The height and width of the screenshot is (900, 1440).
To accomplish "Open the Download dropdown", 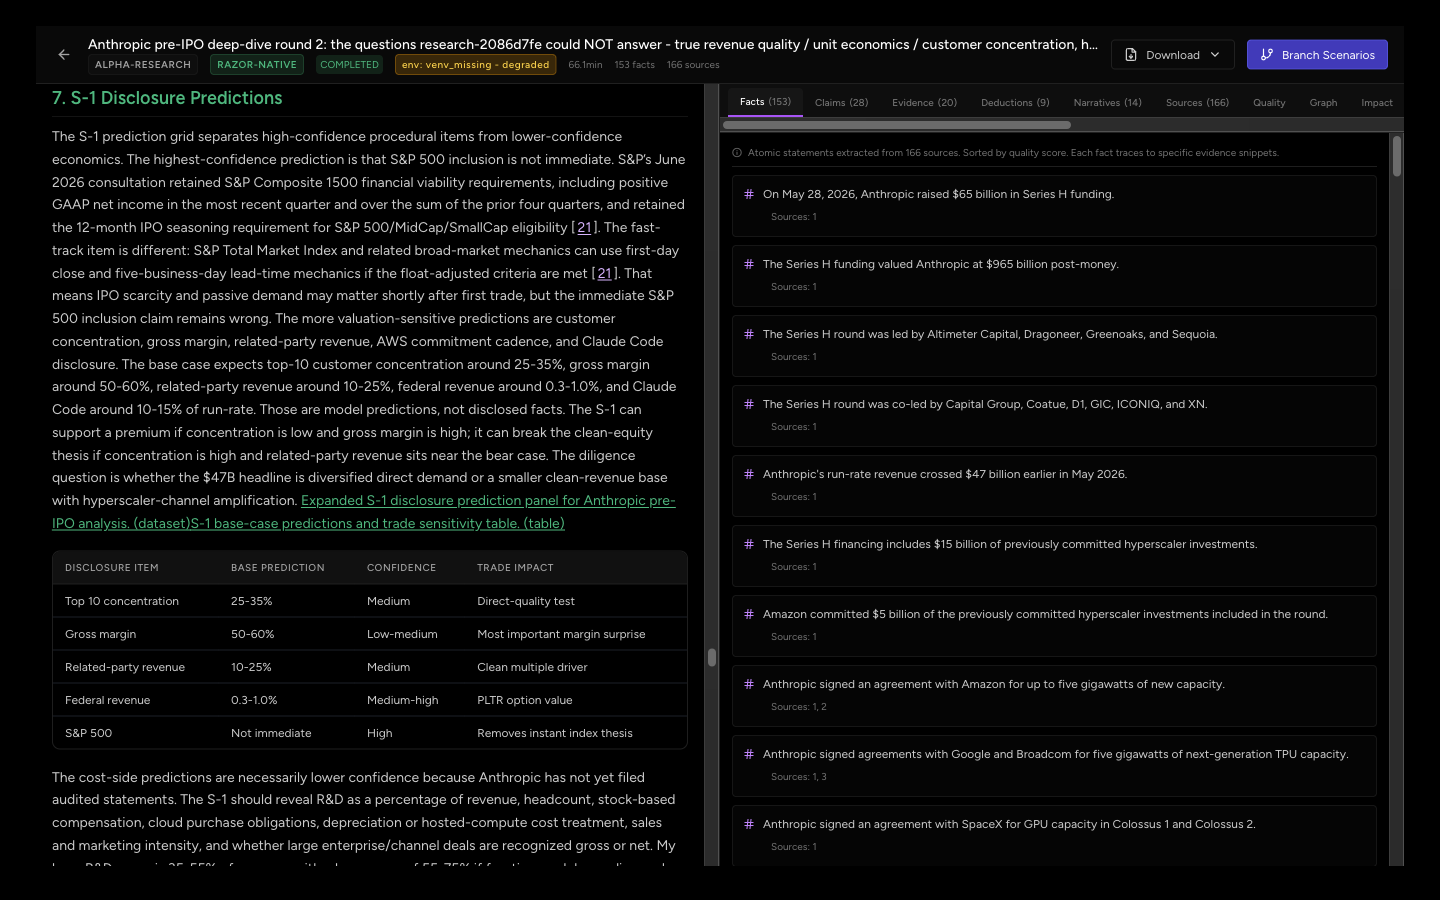I will click(x=1172, y=55).
